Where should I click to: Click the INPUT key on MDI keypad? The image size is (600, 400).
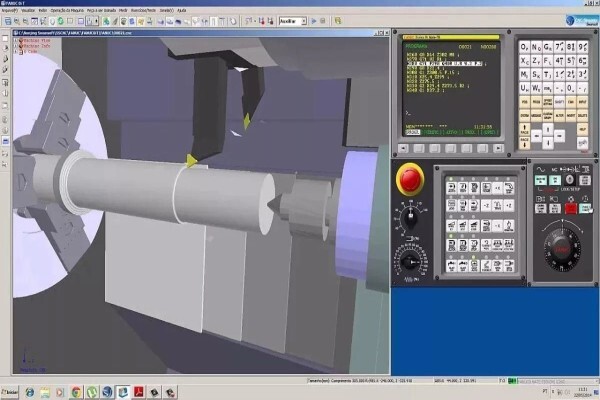(582, 102)
